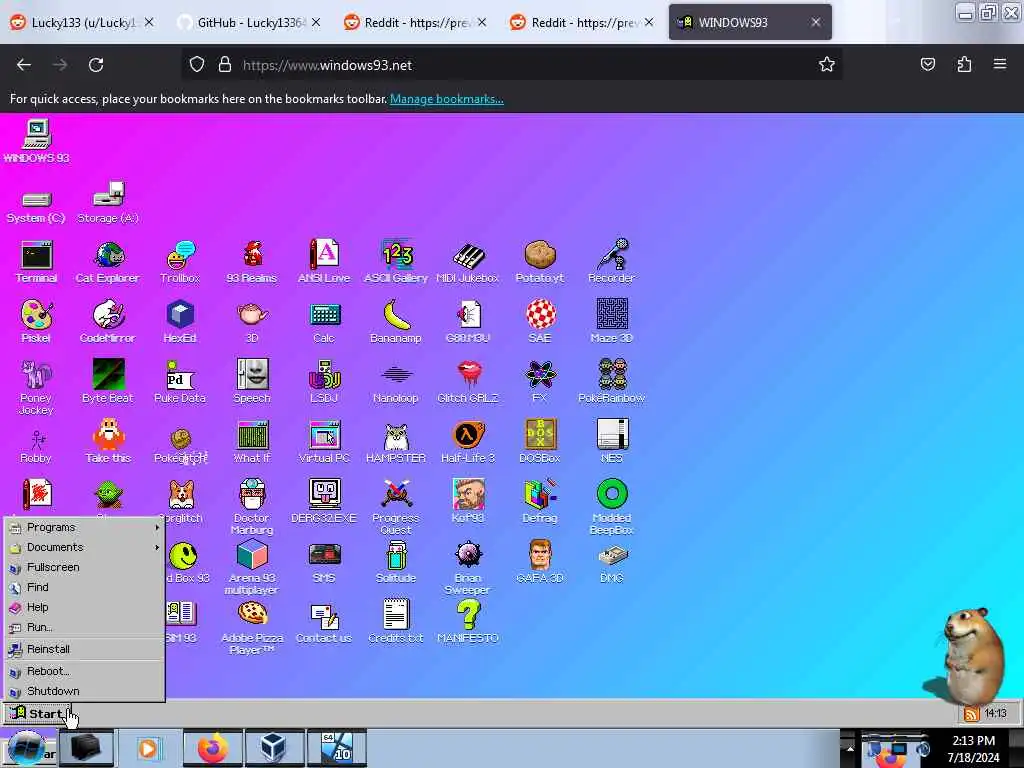
Task: Open Puke Data icon
Action: pos(180,381)
